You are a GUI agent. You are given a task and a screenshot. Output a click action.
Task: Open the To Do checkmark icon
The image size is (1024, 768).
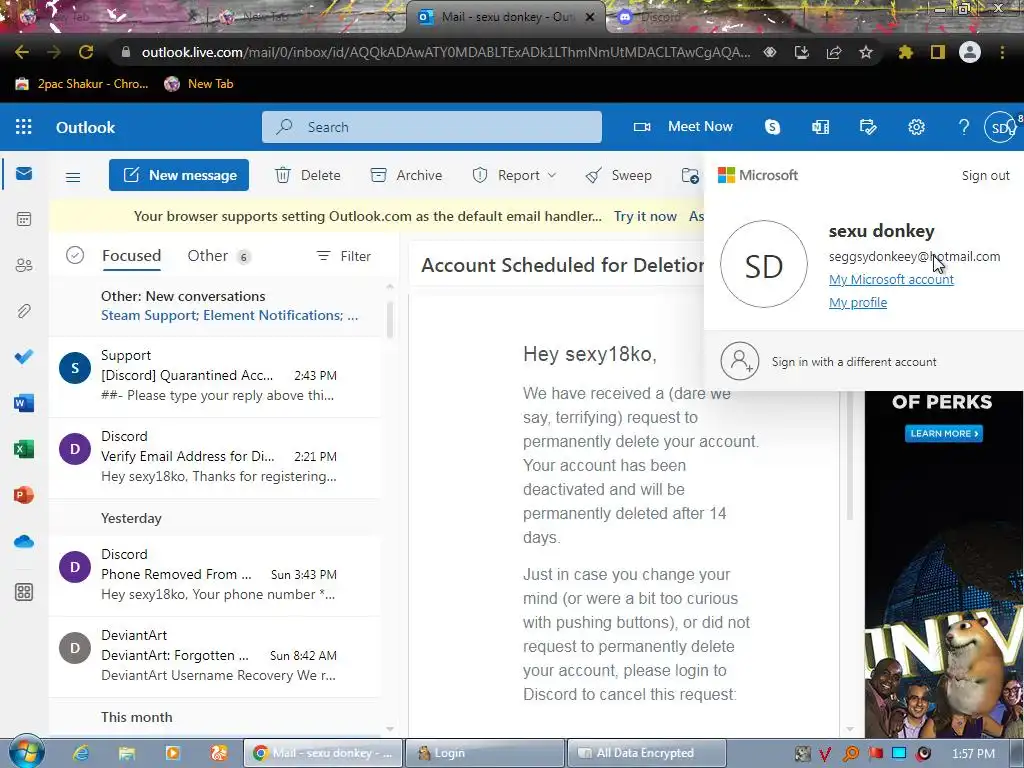24,357
